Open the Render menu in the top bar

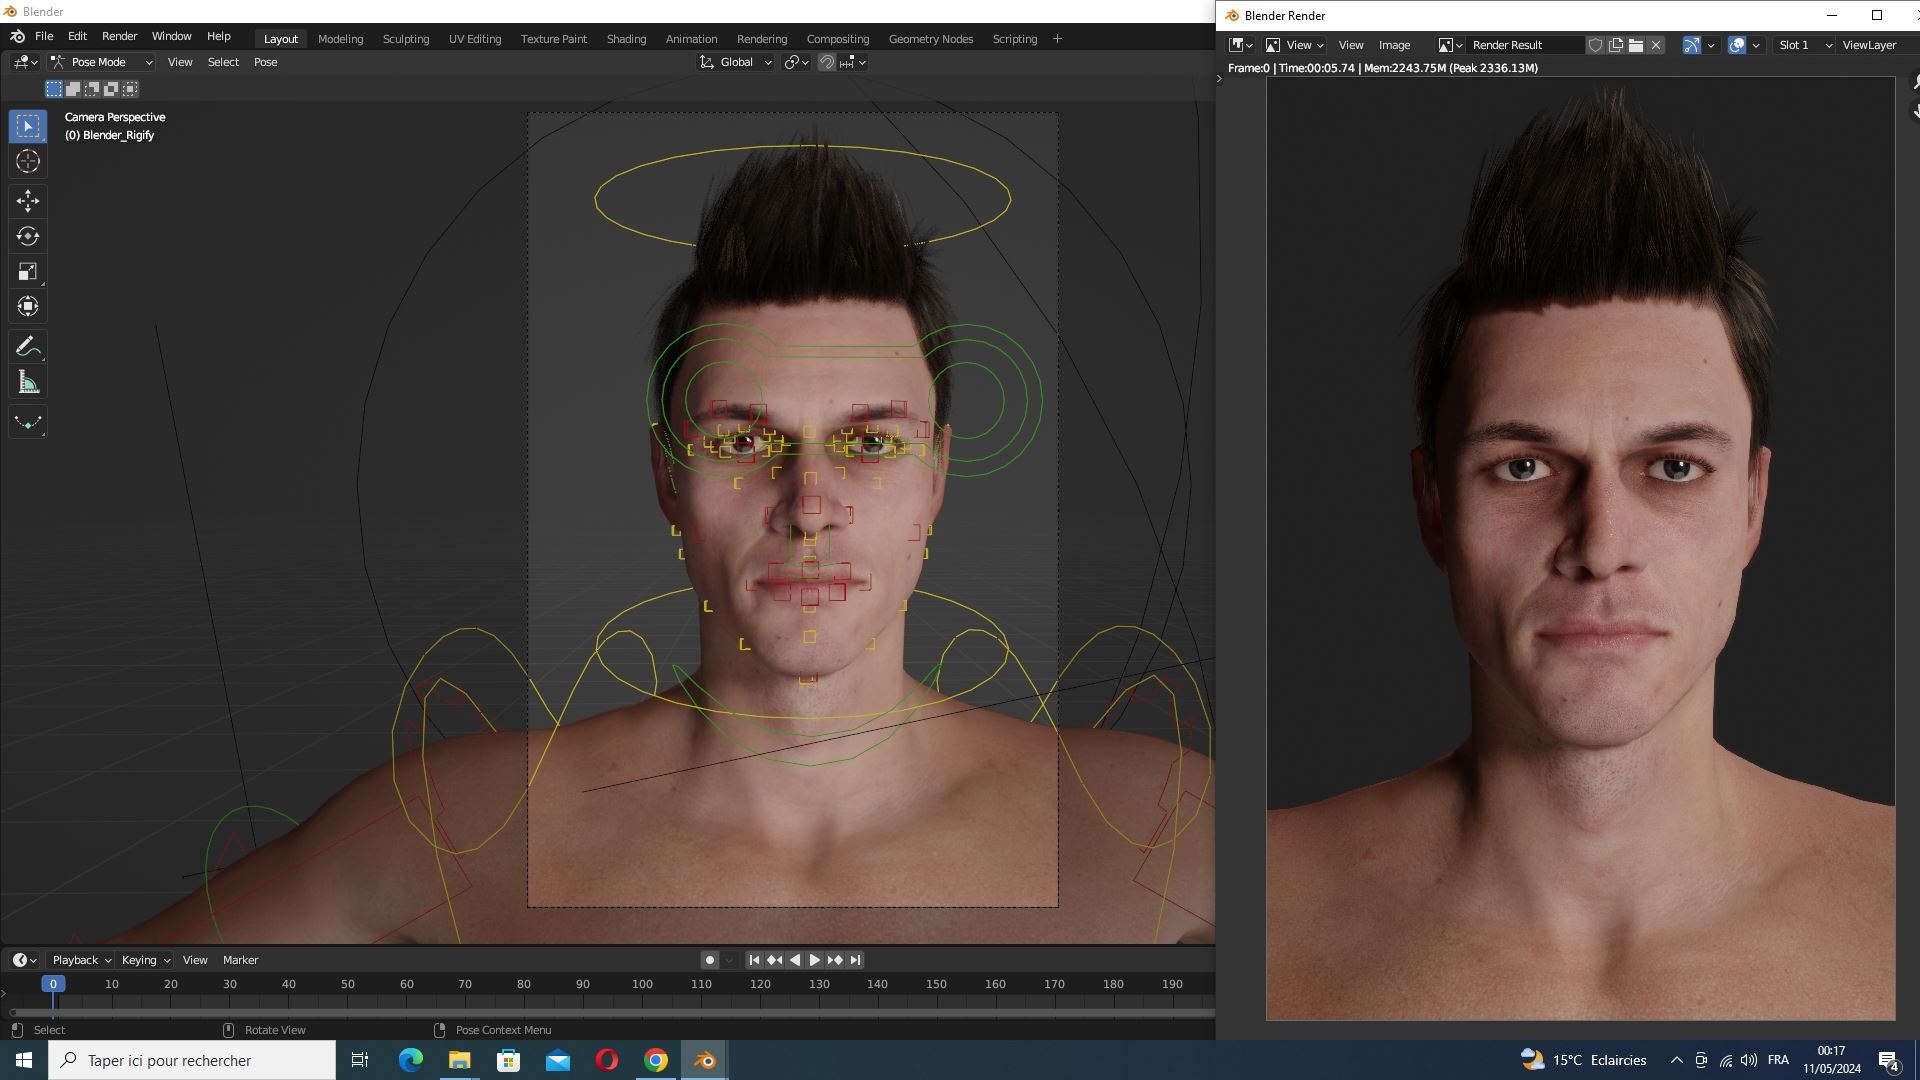tap(119, 36)
